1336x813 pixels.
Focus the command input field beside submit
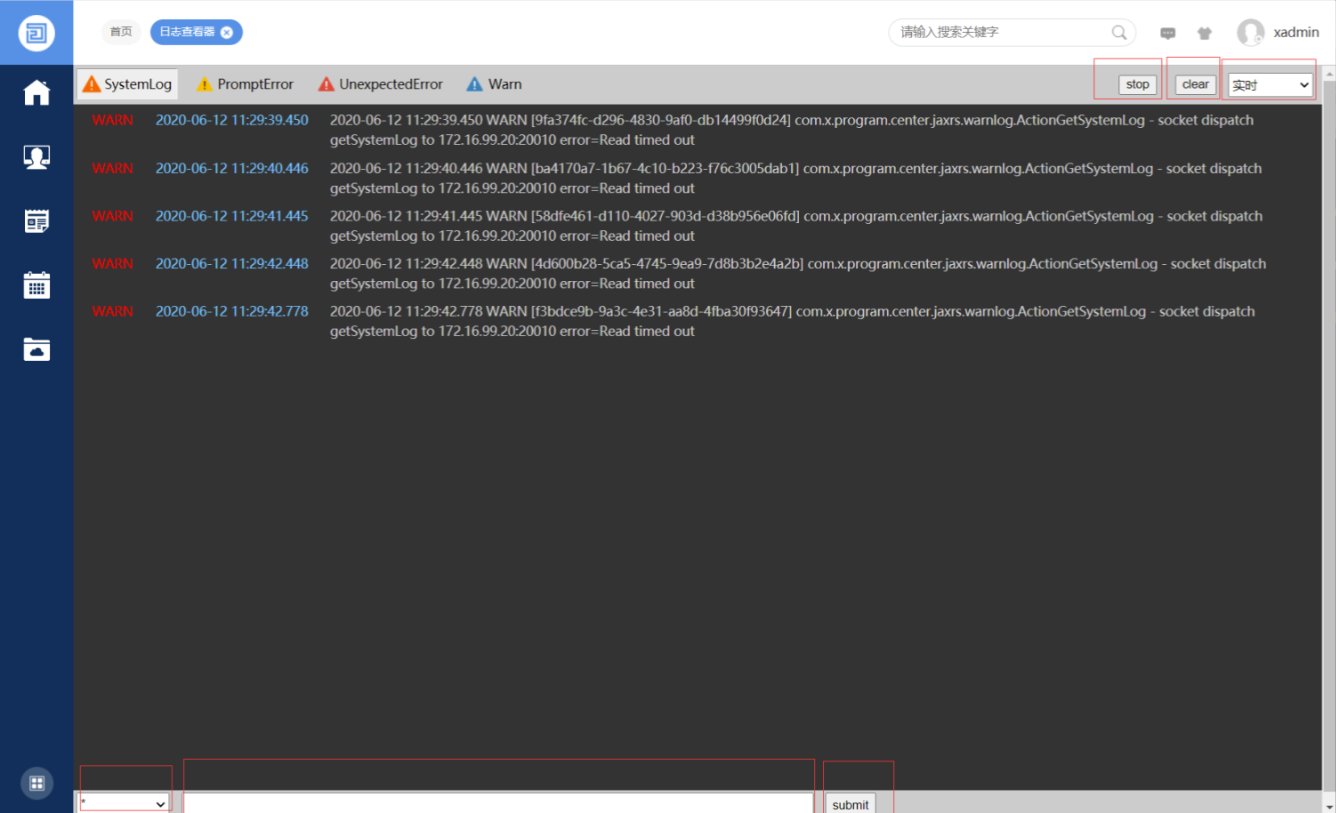point(498,803)
